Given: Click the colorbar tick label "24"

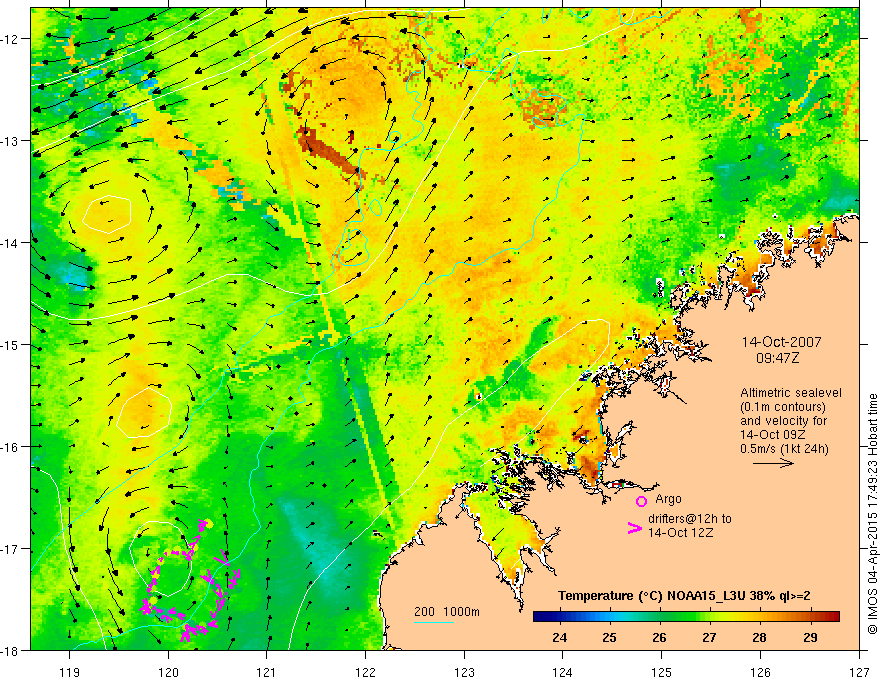Looking at the screenshot, I should pyautogui.click(x=560, y=637).
